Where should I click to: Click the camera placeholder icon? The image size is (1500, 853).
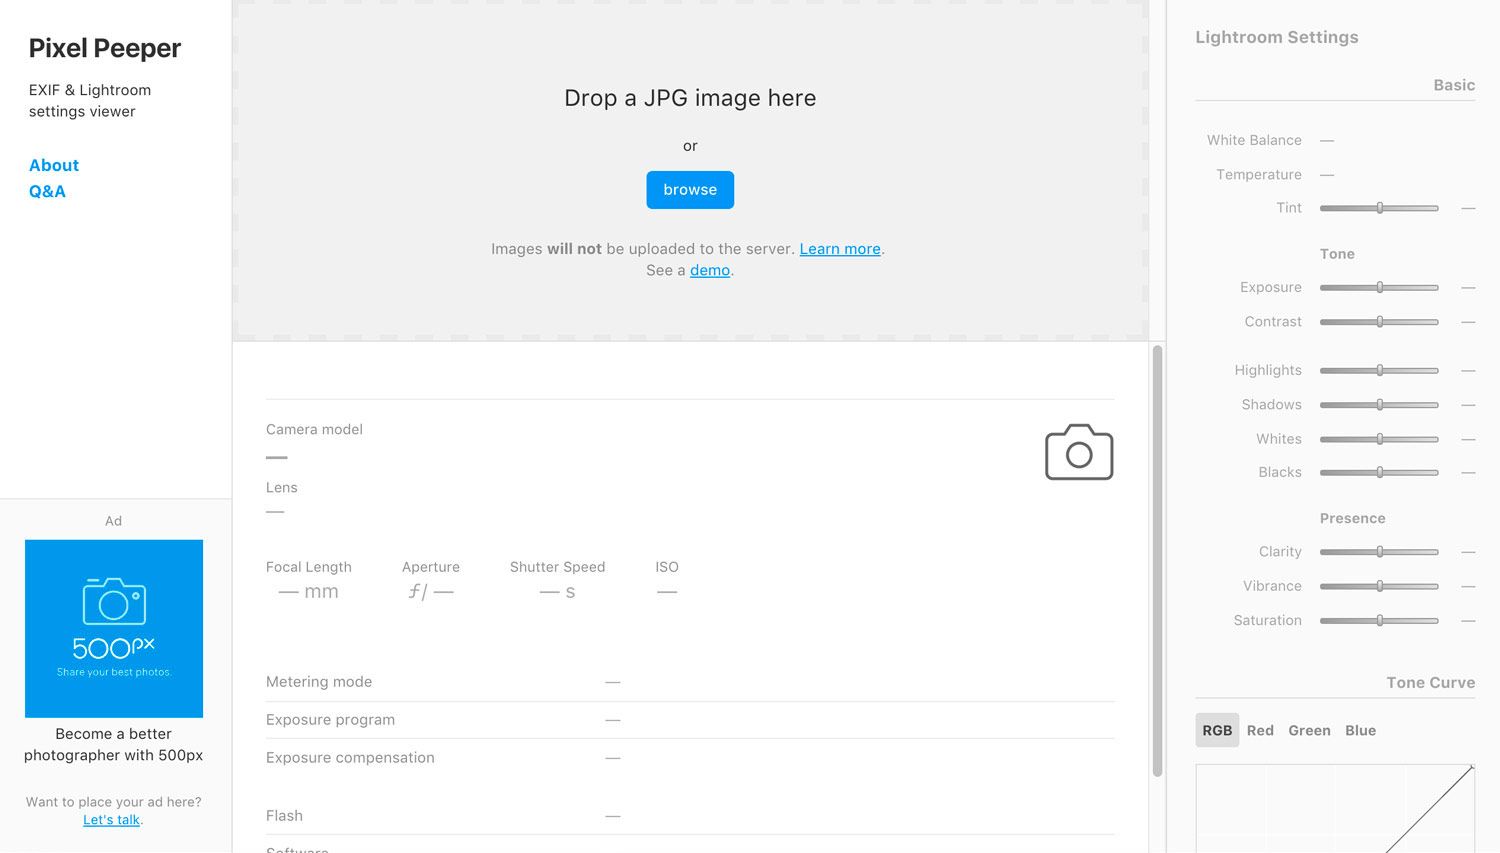1079,452
